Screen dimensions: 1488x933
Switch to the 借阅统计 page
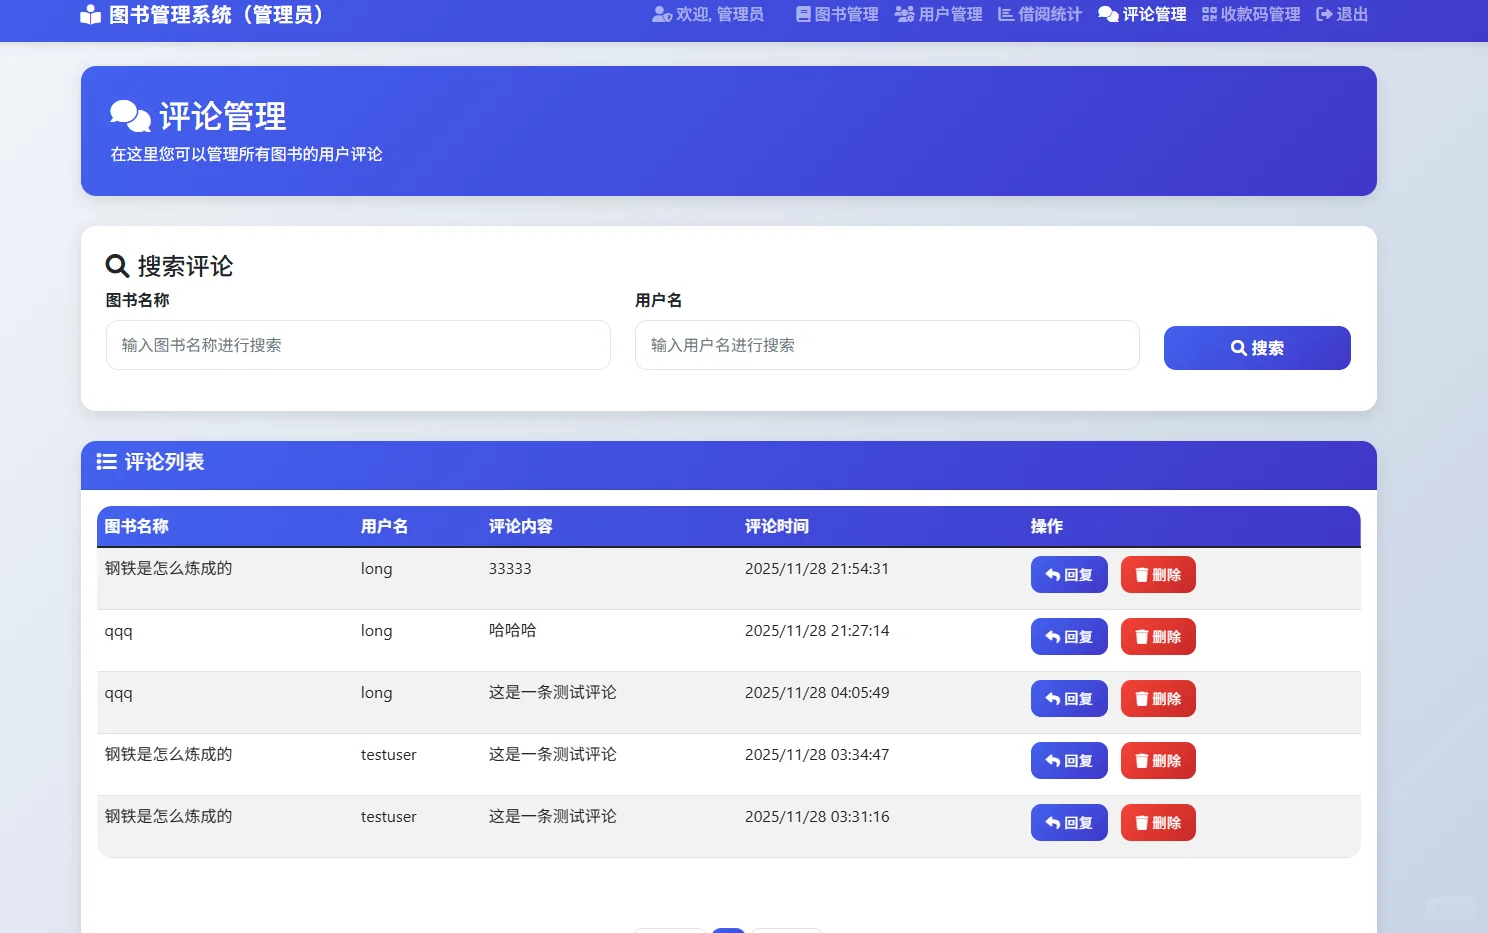point(1040,14)
